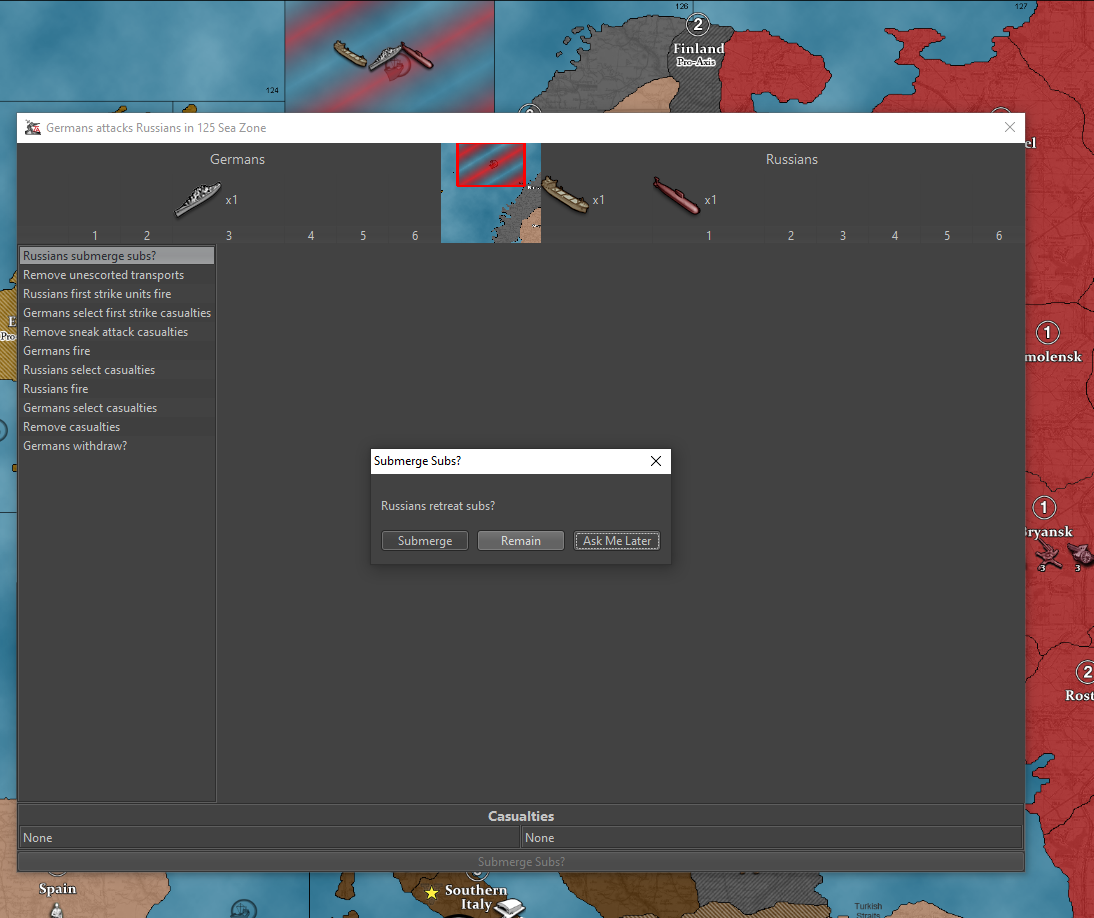This screenshot has width=1094, height=918.
Task: Click the disabled 'Submerge Subs?' bottom bar button
Action: pyautogui.click(x=521, y=862)
